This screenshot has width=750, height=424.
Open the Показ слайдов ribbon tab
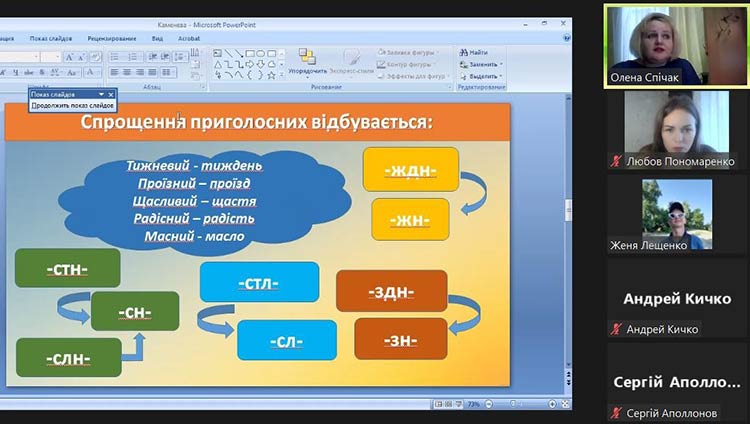click(51, 38)
